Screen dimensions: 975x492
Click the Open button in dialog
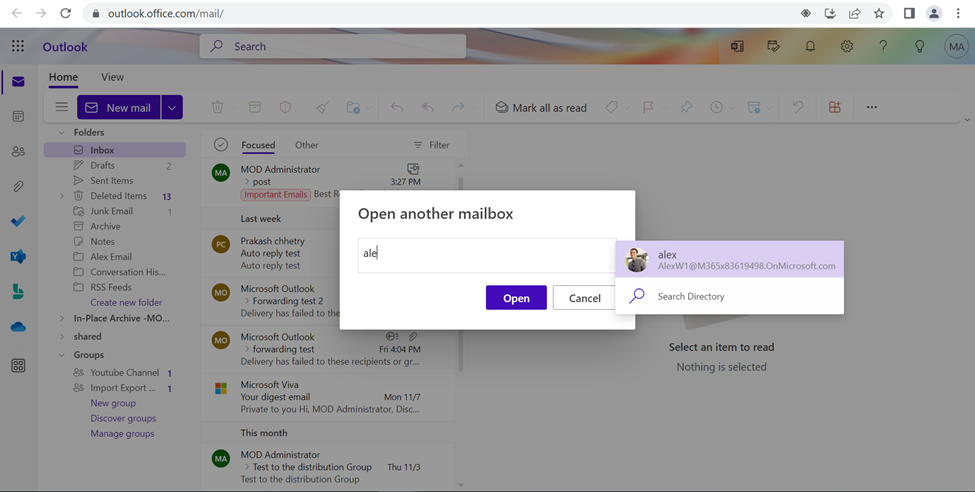coord(516,298)
